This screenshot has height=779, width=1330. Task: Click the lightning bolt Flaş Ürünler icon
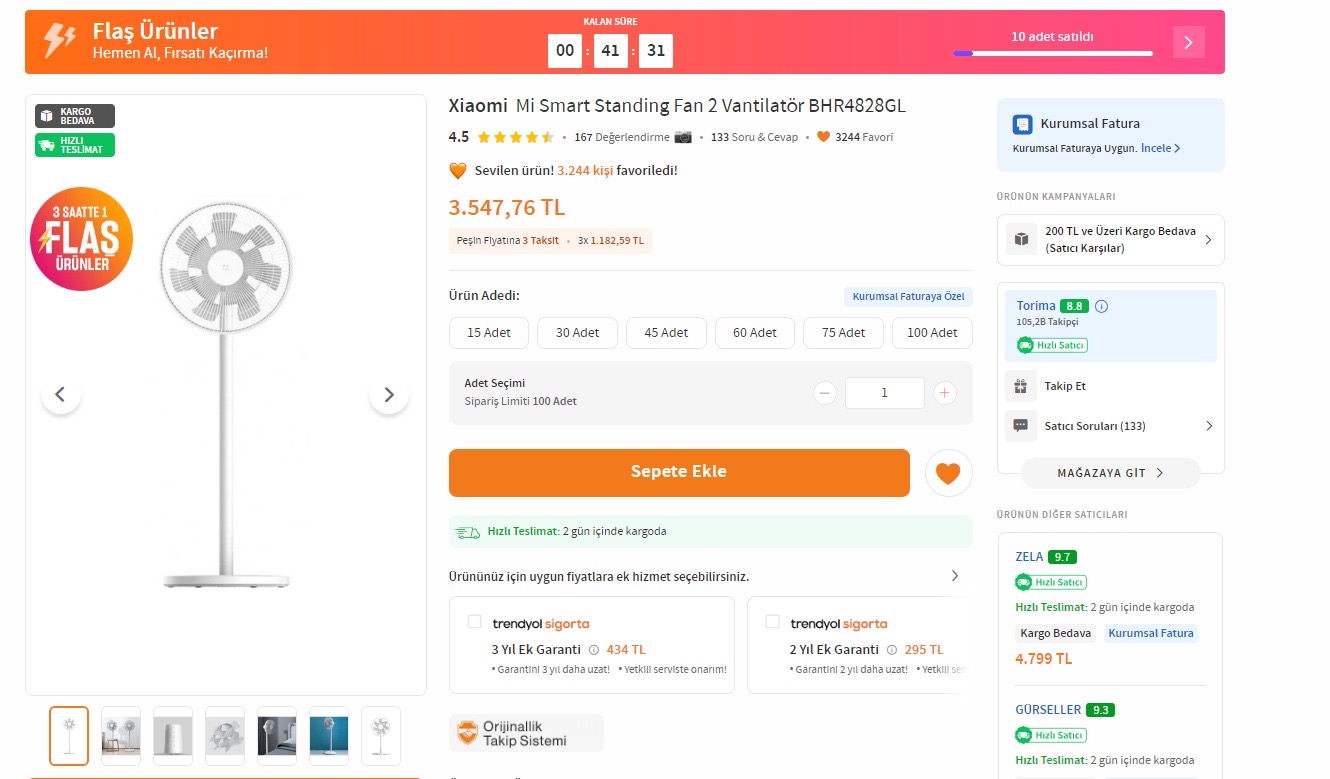(60, 41)
